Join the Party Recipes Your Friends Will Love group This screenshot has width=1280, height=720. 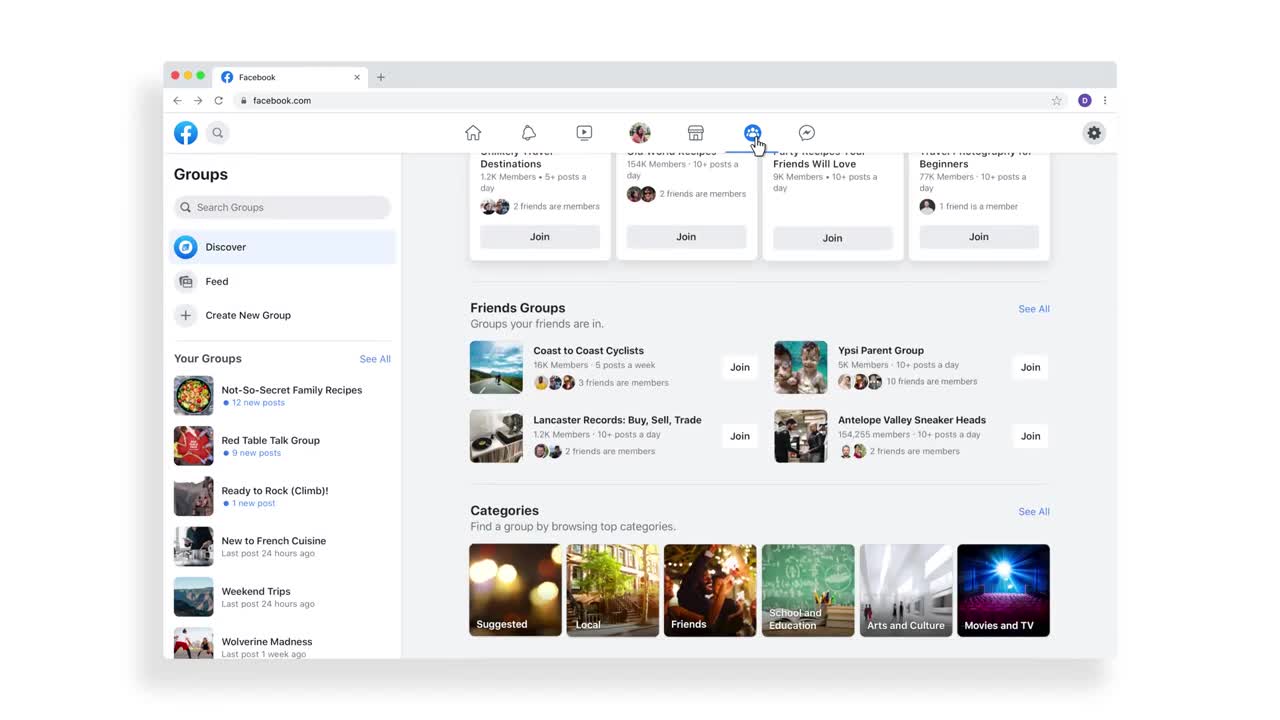click(x=832, y=238)
